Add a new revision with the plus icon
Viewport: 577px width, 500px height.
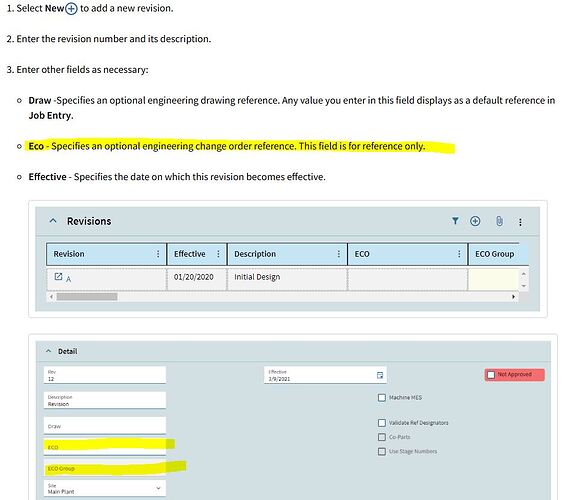[x=475, y=221]
